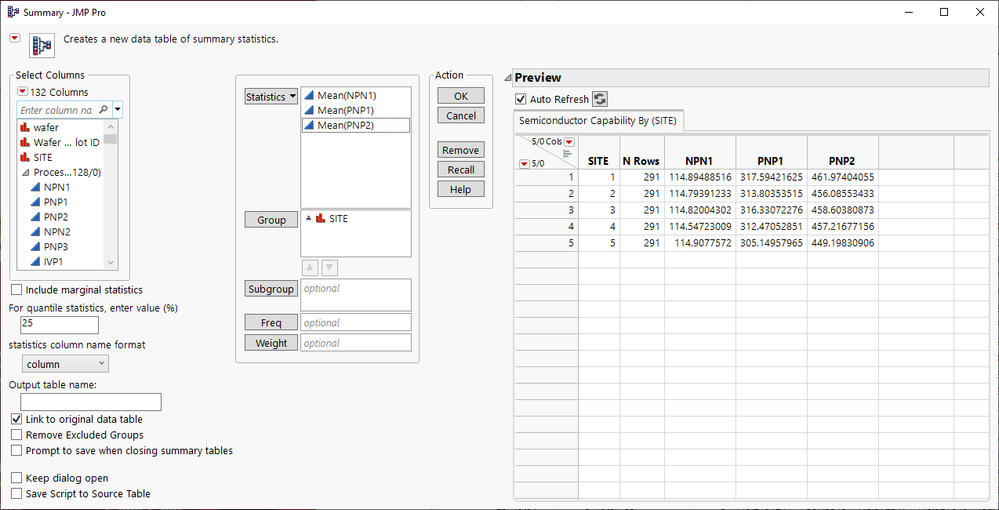
Task: Click the move up arrow under Group
Action: point(310,268)
